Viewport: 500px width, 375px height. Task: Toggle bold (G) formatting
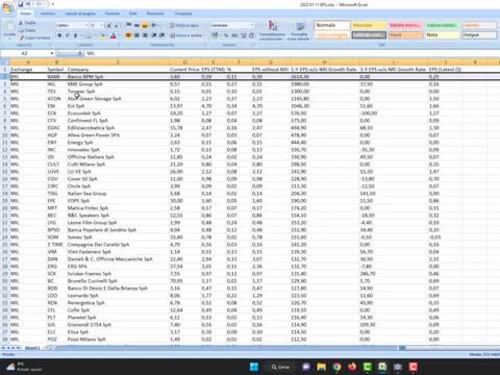[x=60, y=35]
